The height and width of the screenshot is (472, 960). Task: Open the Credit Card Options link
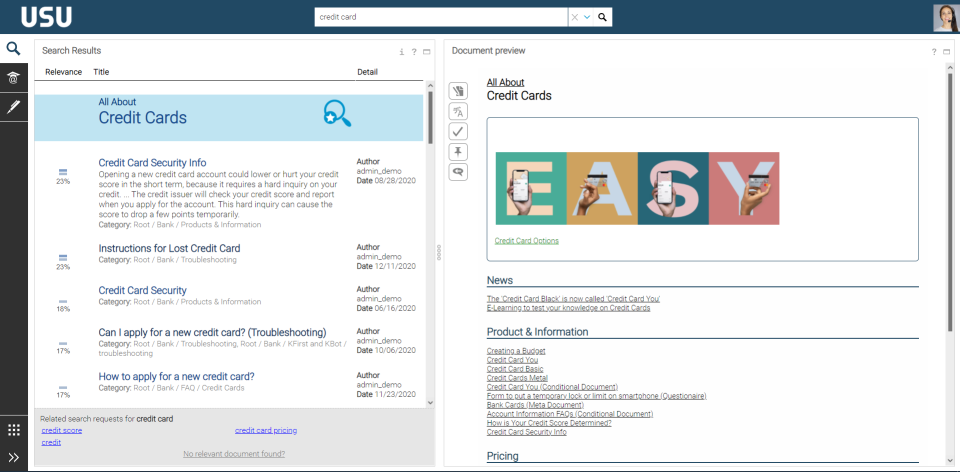coord(527,241)
